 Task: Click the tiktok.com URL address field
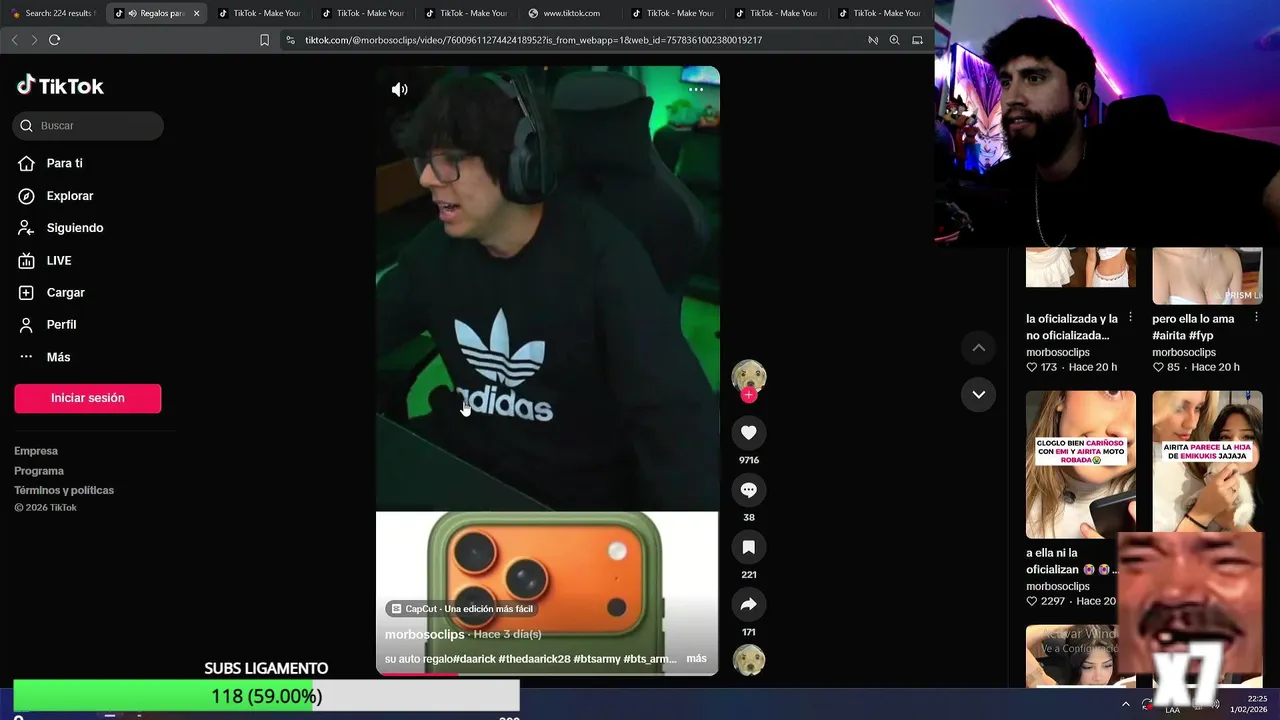[x=533, y=40]
